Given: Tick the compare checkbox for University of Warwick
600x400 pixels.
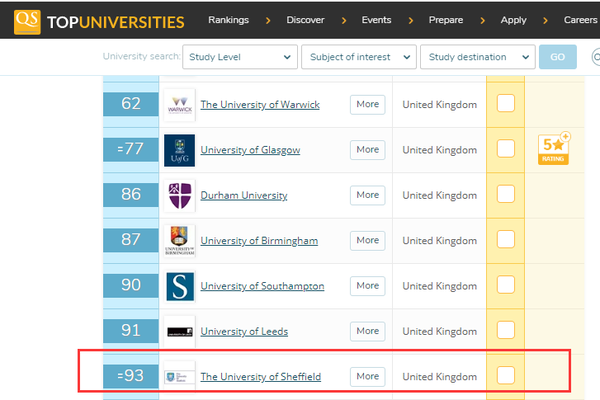Looking at the screenshot, I should (505, 103).
